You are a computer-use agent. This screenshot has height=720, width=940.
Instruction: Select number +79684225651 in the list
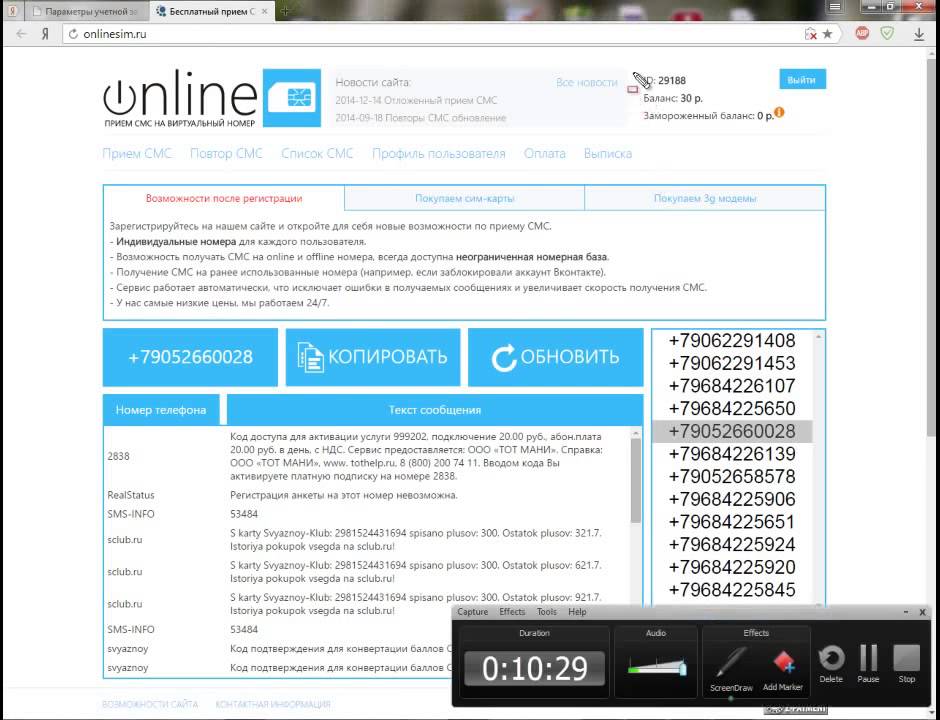731,522
